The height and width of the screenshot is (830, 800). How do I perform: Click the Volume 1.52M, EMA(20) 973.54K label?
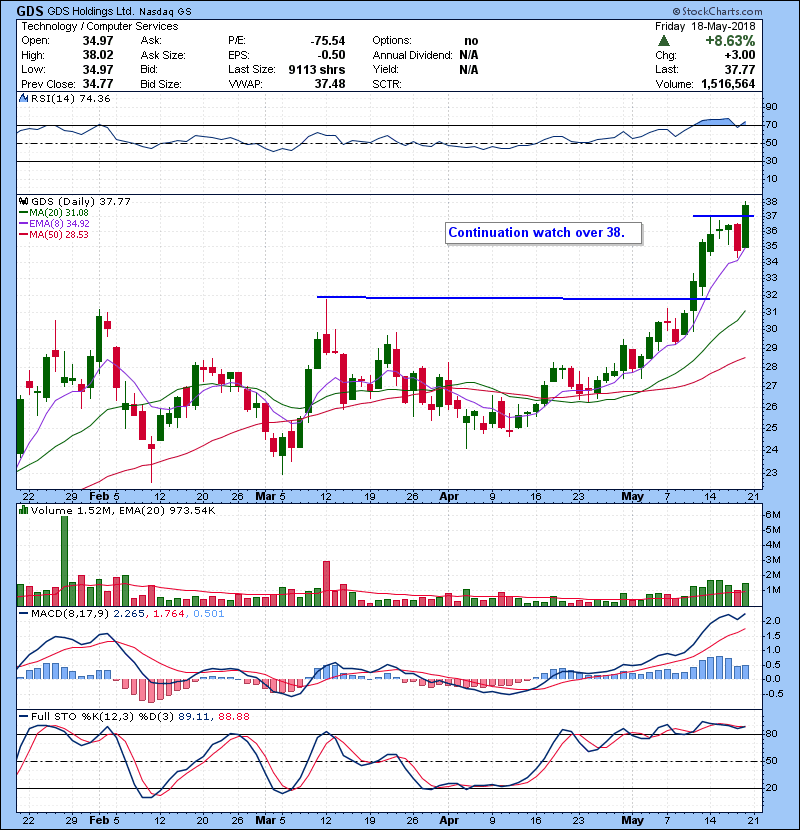click(x=123, y=511)
